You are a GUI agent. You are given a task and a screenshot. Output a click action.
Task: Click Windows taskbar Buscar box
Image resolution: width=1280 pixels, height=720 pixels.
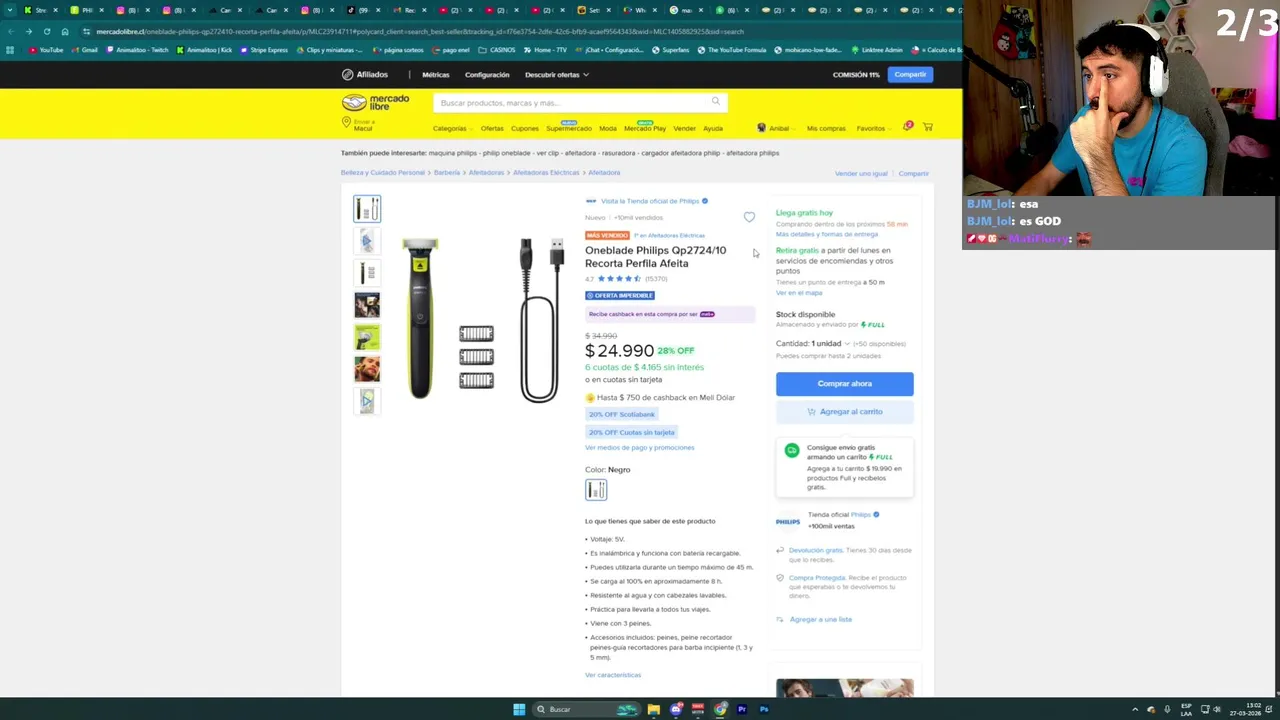click(x=586, y=709)
